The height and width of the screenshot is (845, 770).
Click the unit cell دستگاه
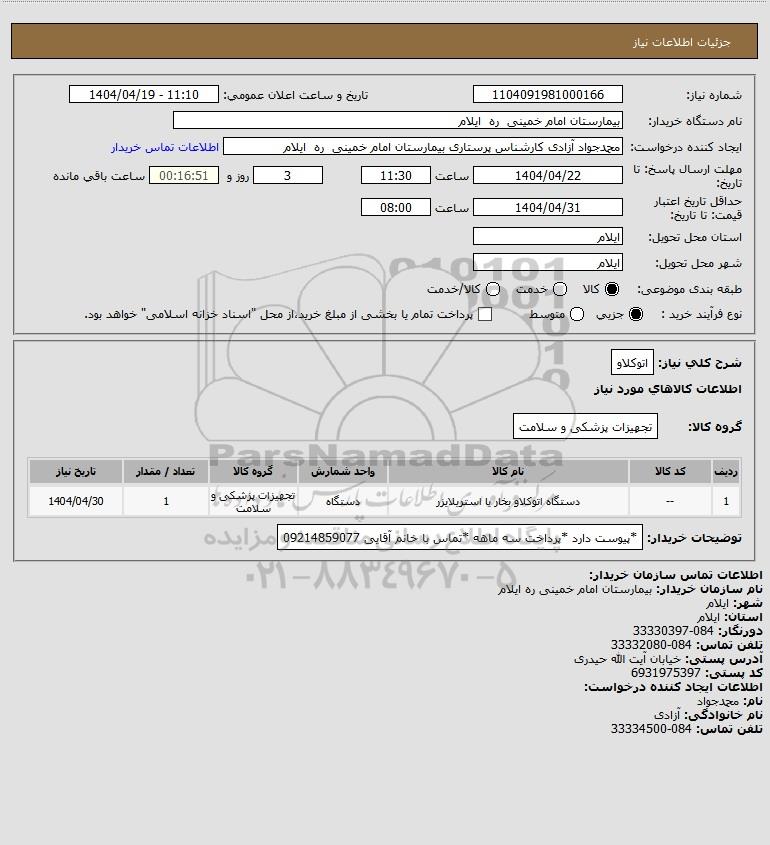pos(343,501)
